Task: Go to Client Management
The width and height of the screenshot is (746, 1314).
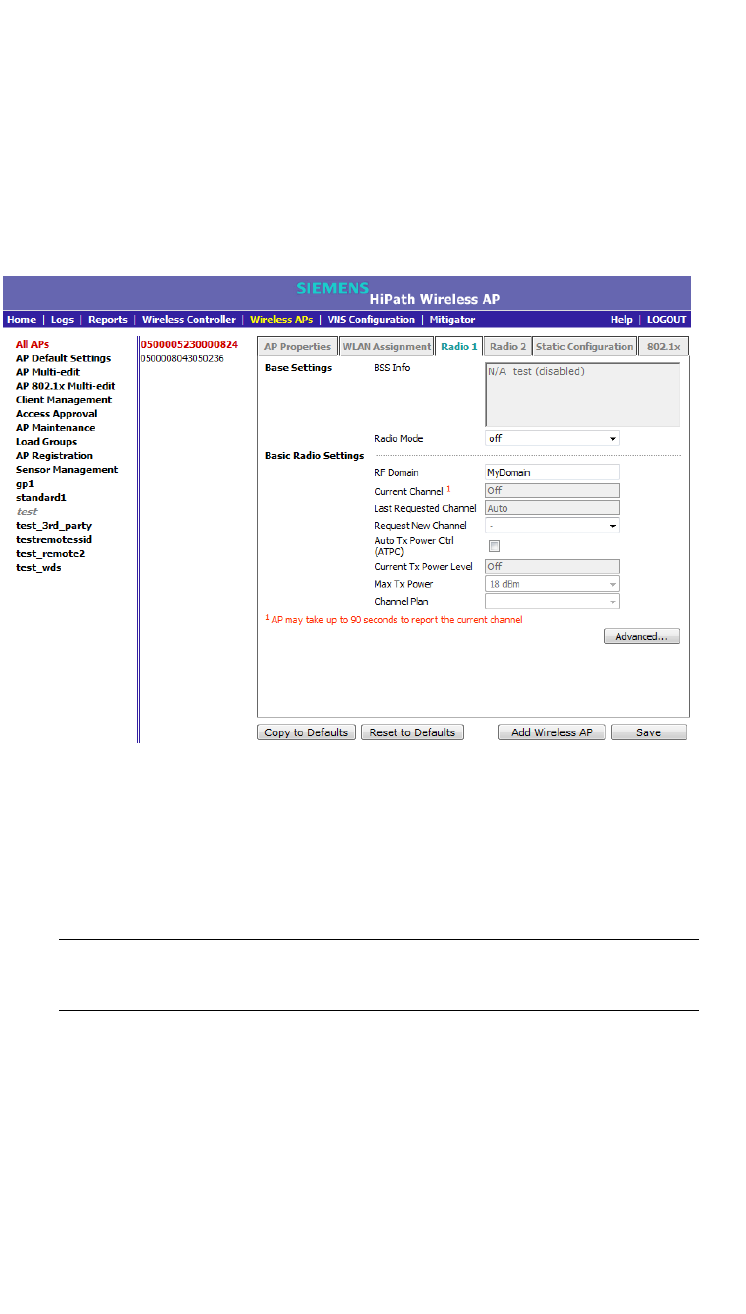Action: point(64,400)
